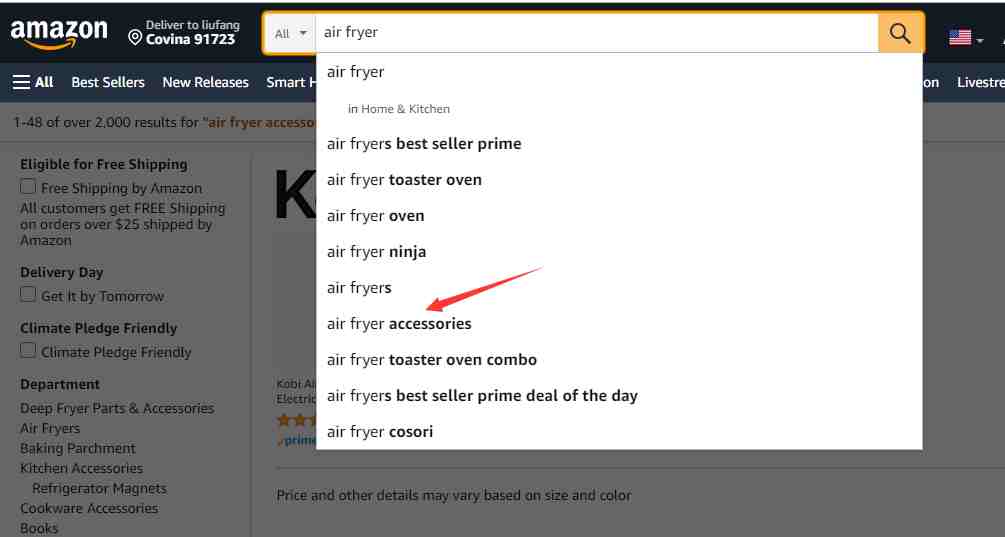Open Best Sellers in navigation bar
The image size is (1005, 537).
pyautogui.click(x=108, y=82)
